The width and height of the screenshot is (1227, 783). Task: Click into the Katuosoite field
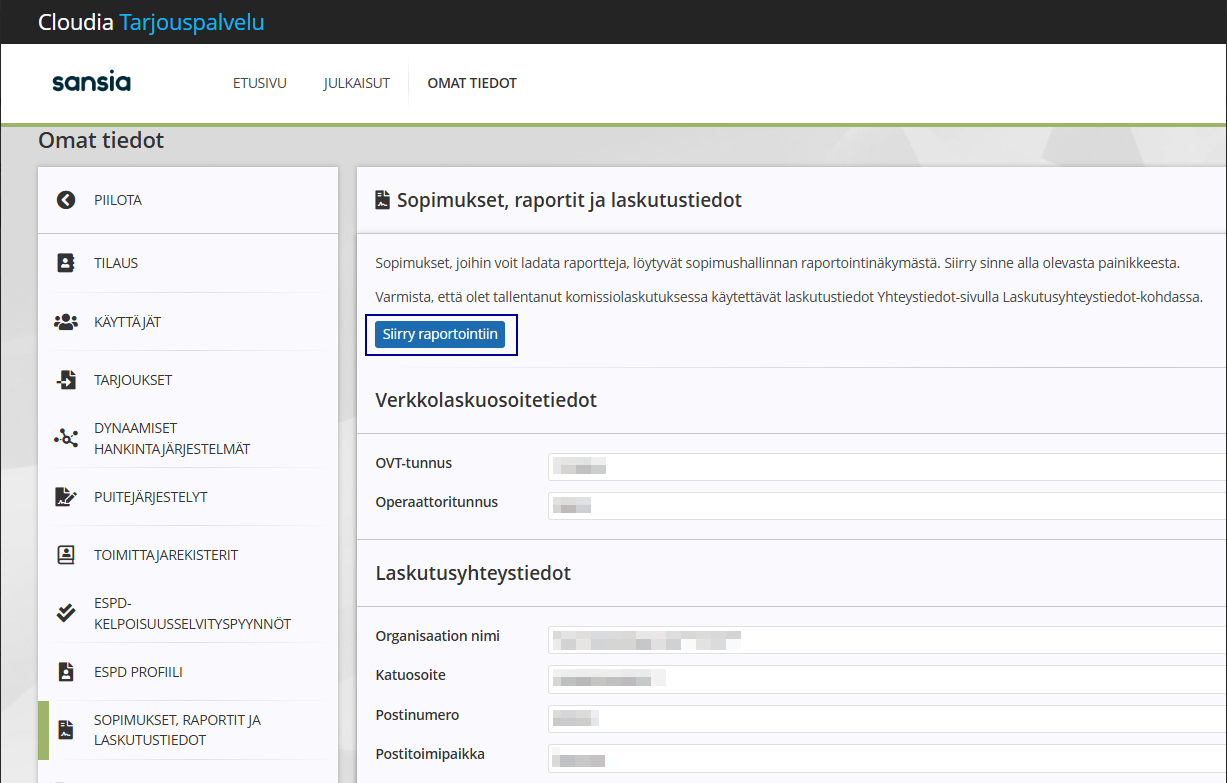pyautogui.click(x=887, y=679)
